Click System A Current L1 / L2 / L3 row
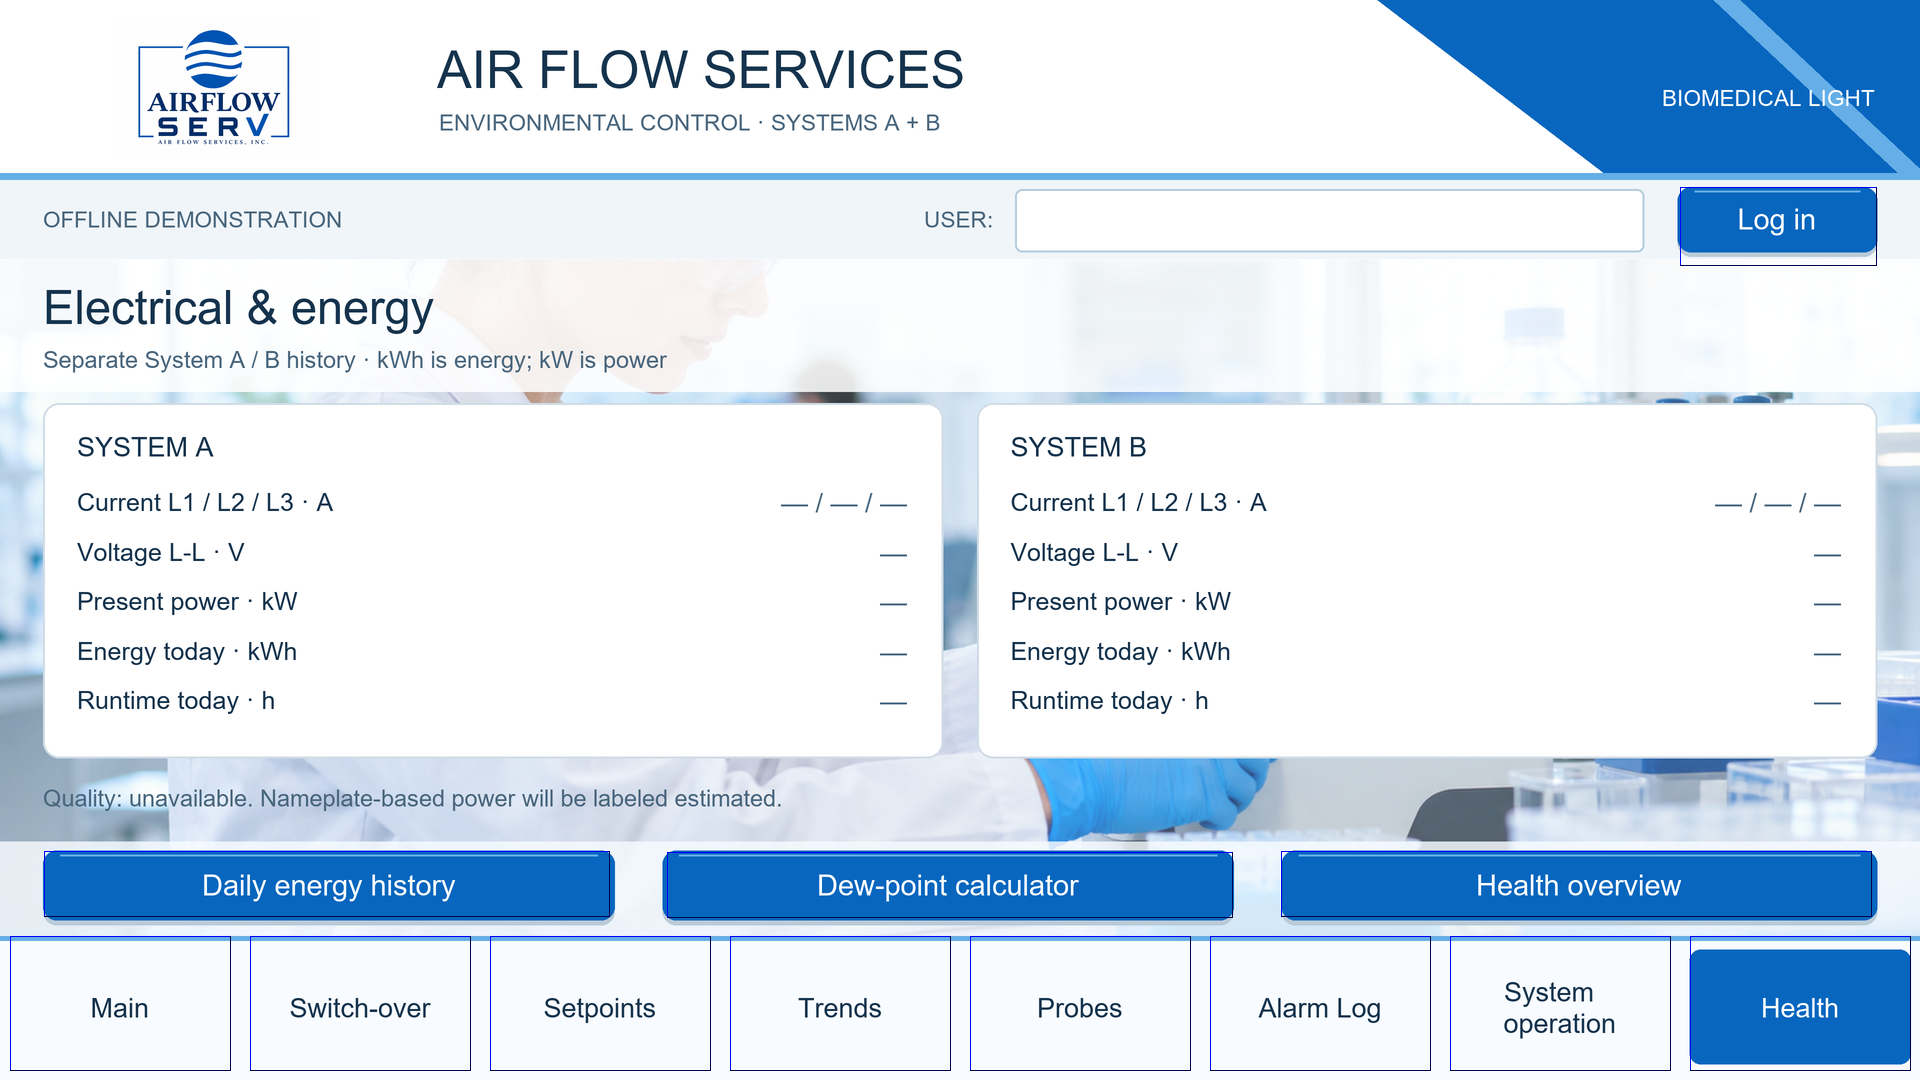The height and width of the screenshot is (1080, 1920). click(x=492, y=503)
